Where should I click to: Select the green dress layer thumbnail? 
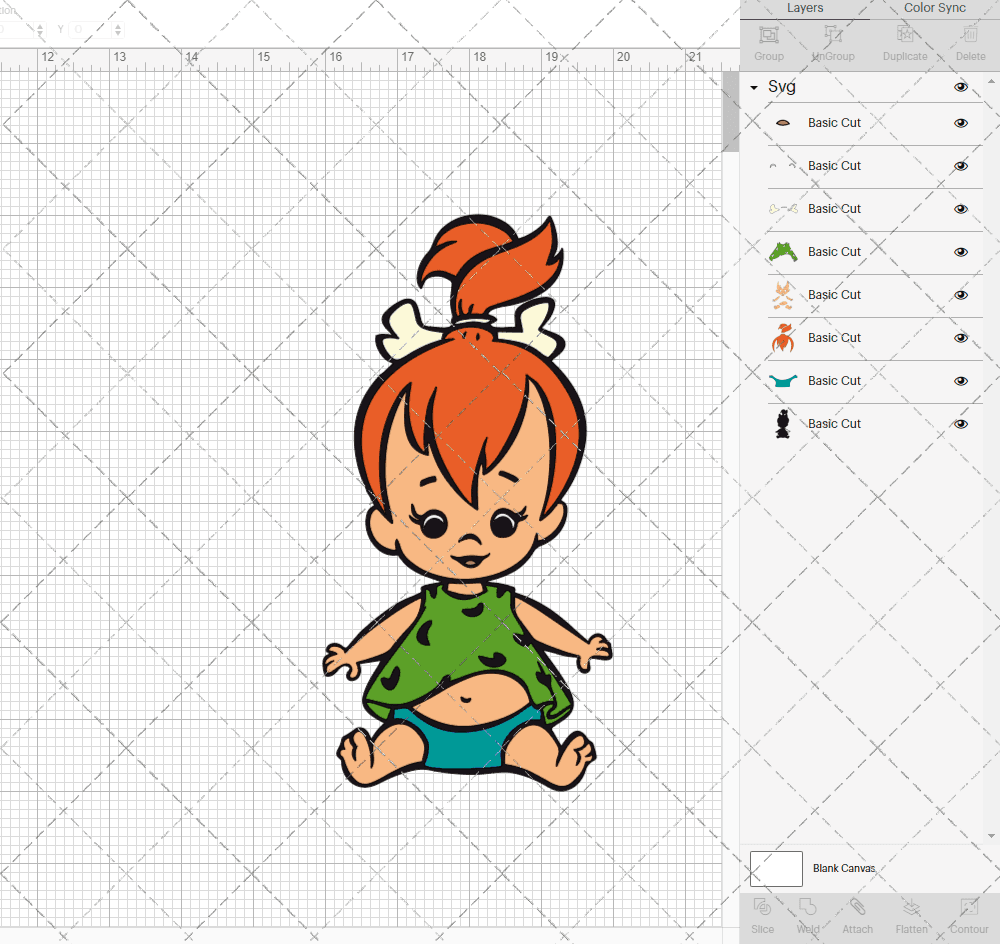(783, 252)
